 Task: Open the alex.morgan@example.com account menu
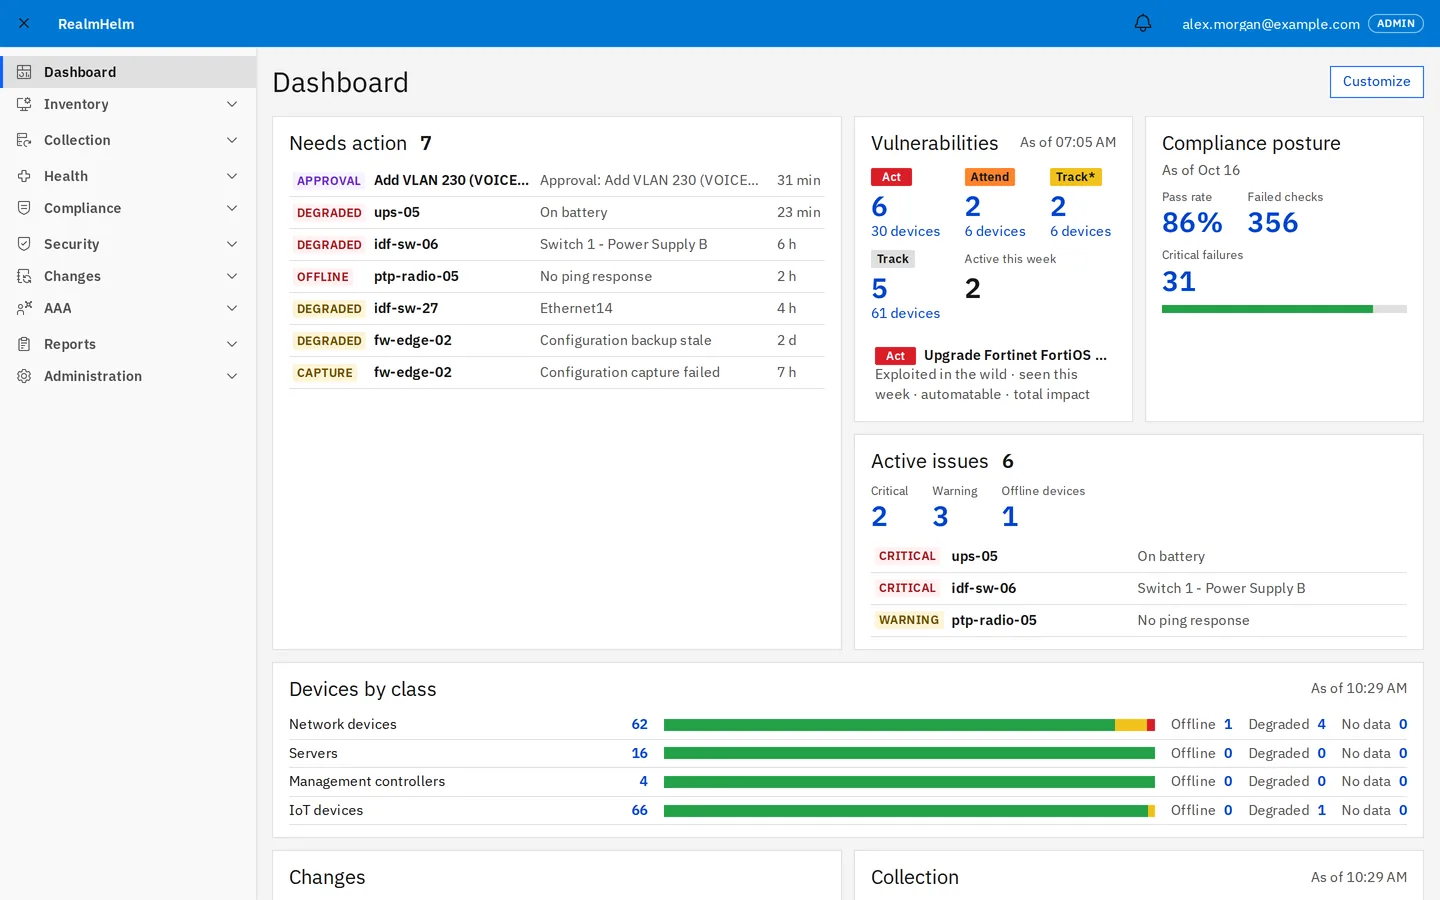pos(1270,24)
